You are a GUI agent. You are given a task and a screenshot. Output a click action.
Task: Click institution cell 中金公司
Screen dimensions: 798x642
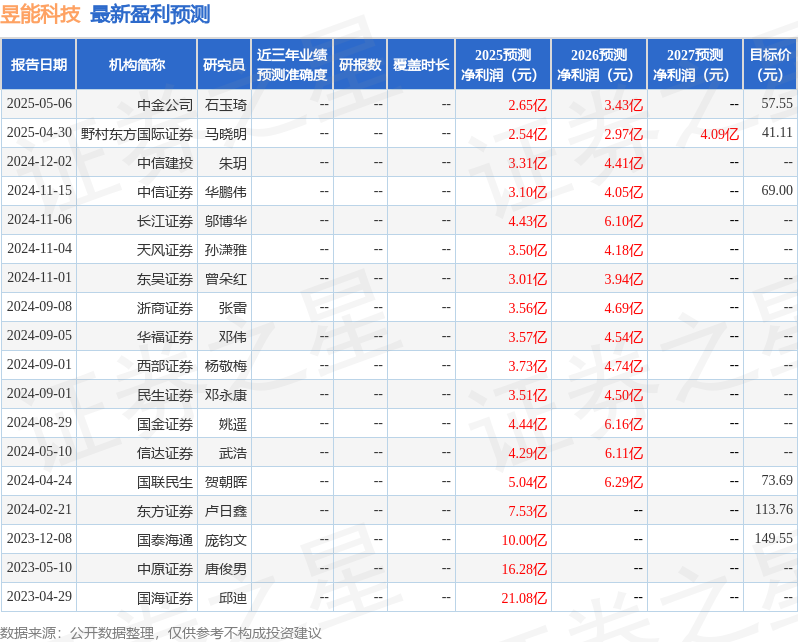[165, 105]
